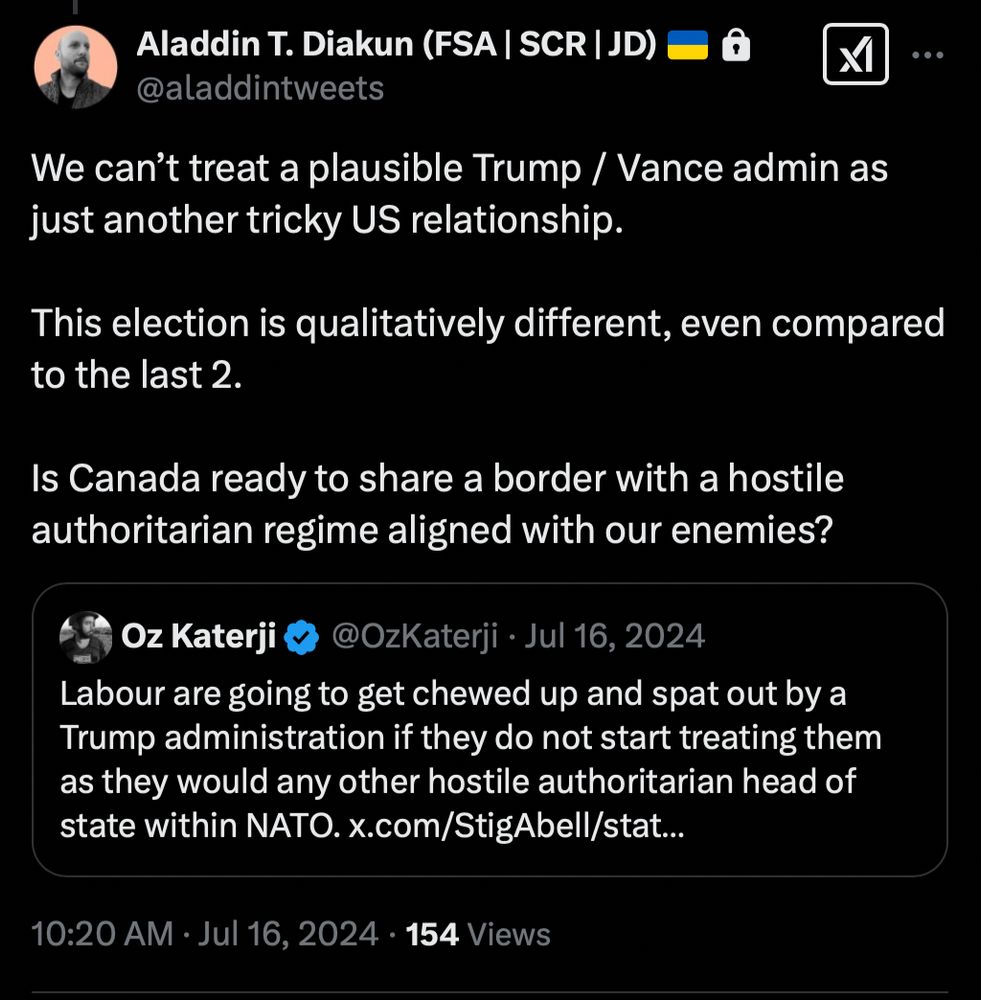The image size is (981, 1000).
Task: Open the Grok icon beside the tweet header
Action: pyautogui.click(x=855, y=54)
